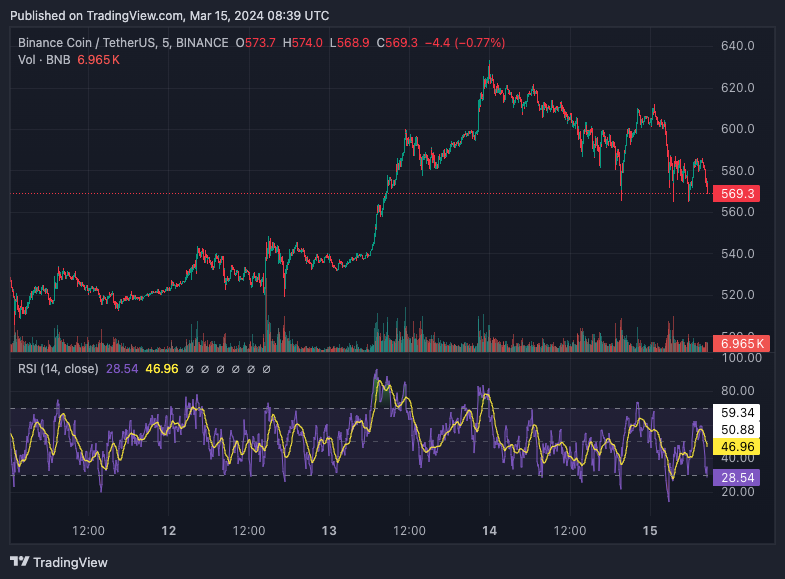Click the TradingView logo at bottom left
This screenshot has height=579, width=785.
[x=58, y=562]
